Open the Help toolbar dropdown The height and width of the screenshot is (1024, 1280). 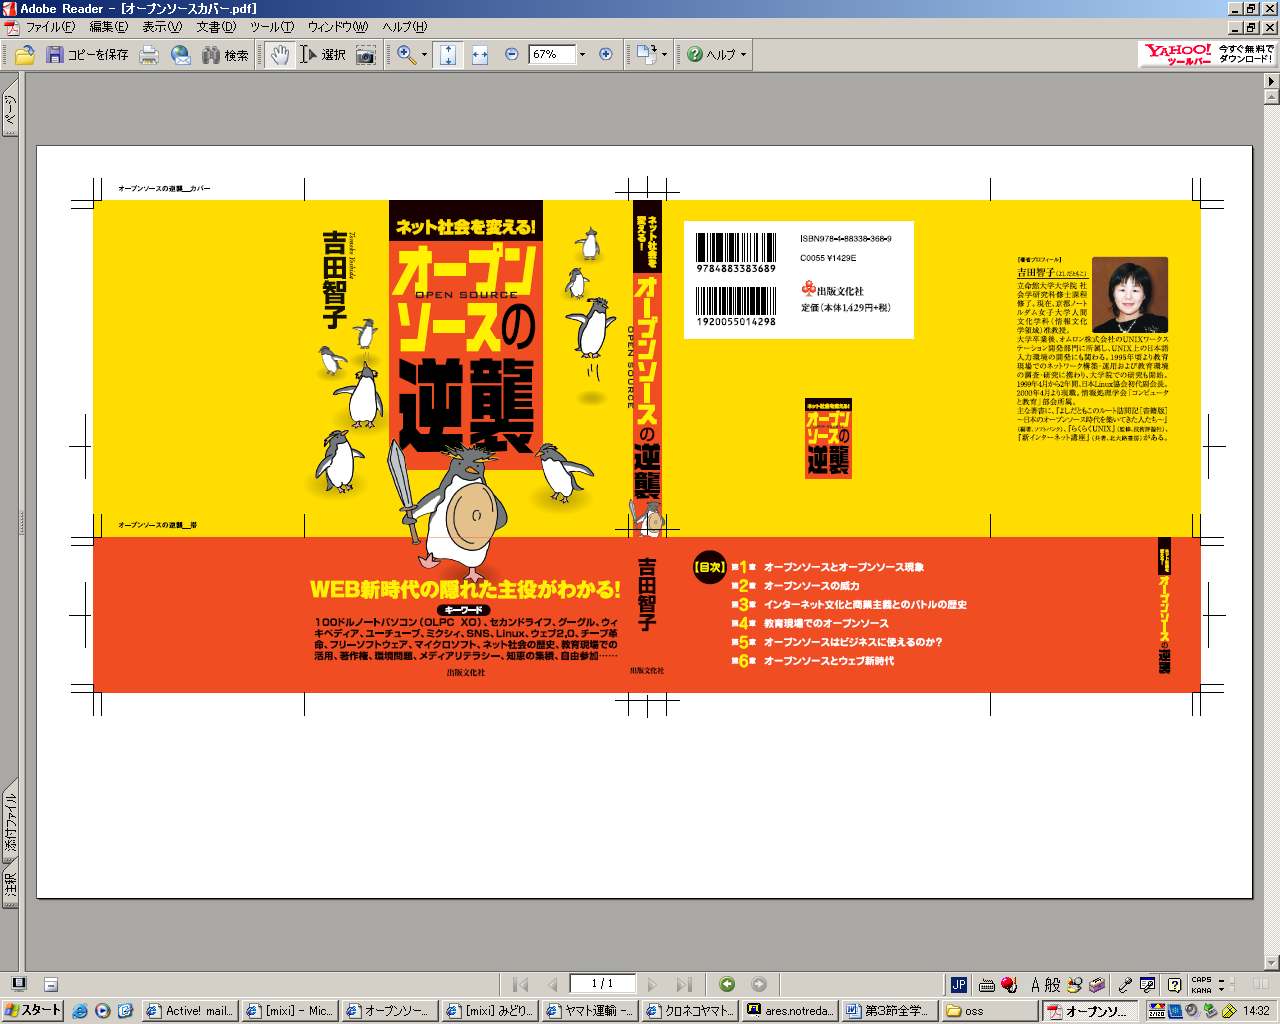(x=717, y=55)
